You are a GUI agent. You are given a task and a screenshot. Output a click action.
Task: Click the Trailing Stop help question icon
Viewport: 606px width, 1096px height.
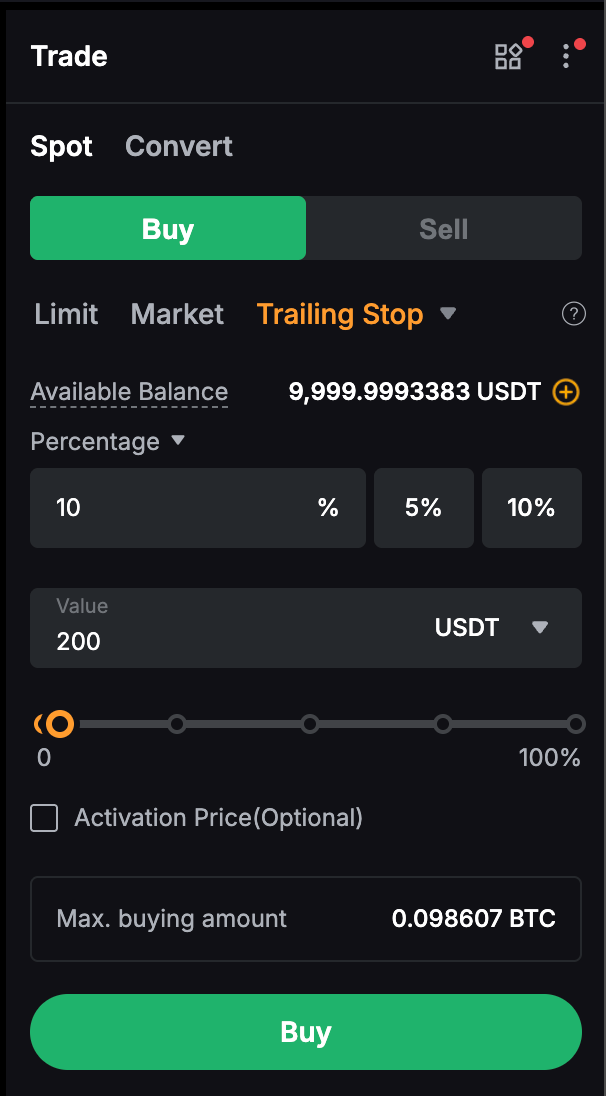(573, 315)
